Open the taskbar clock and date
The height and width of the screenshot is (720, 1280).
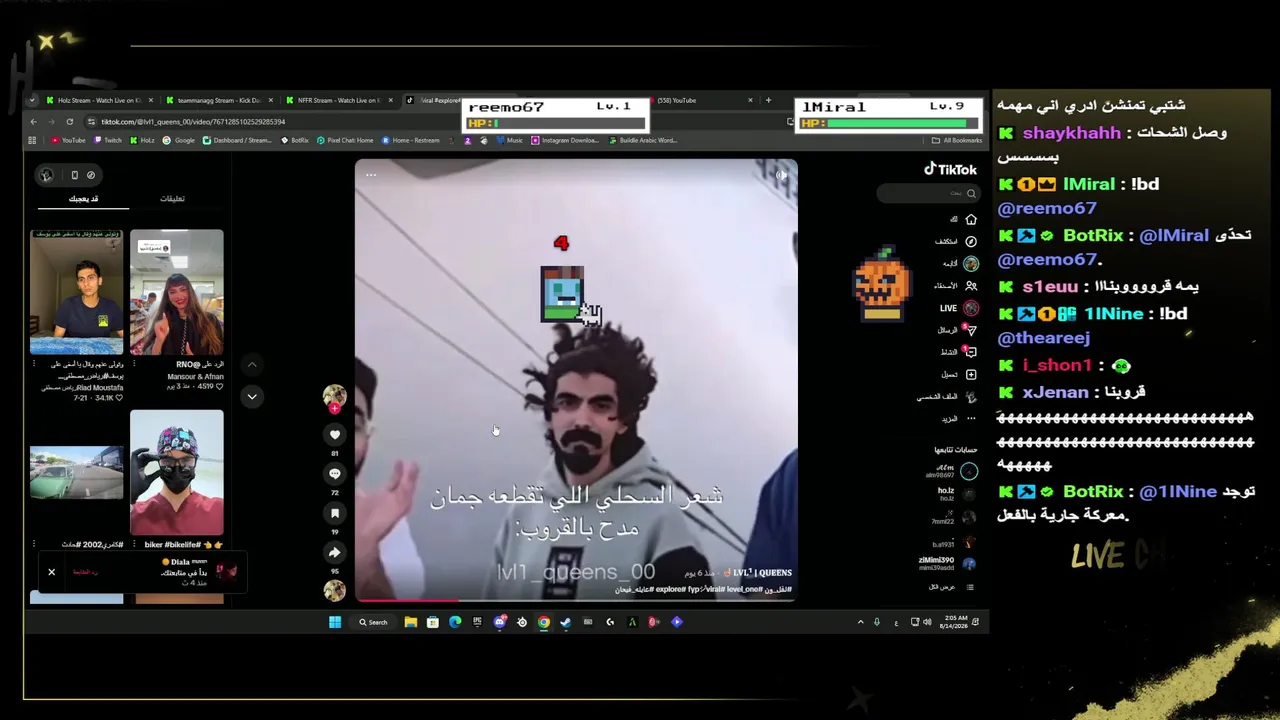(x=953, y=622)
